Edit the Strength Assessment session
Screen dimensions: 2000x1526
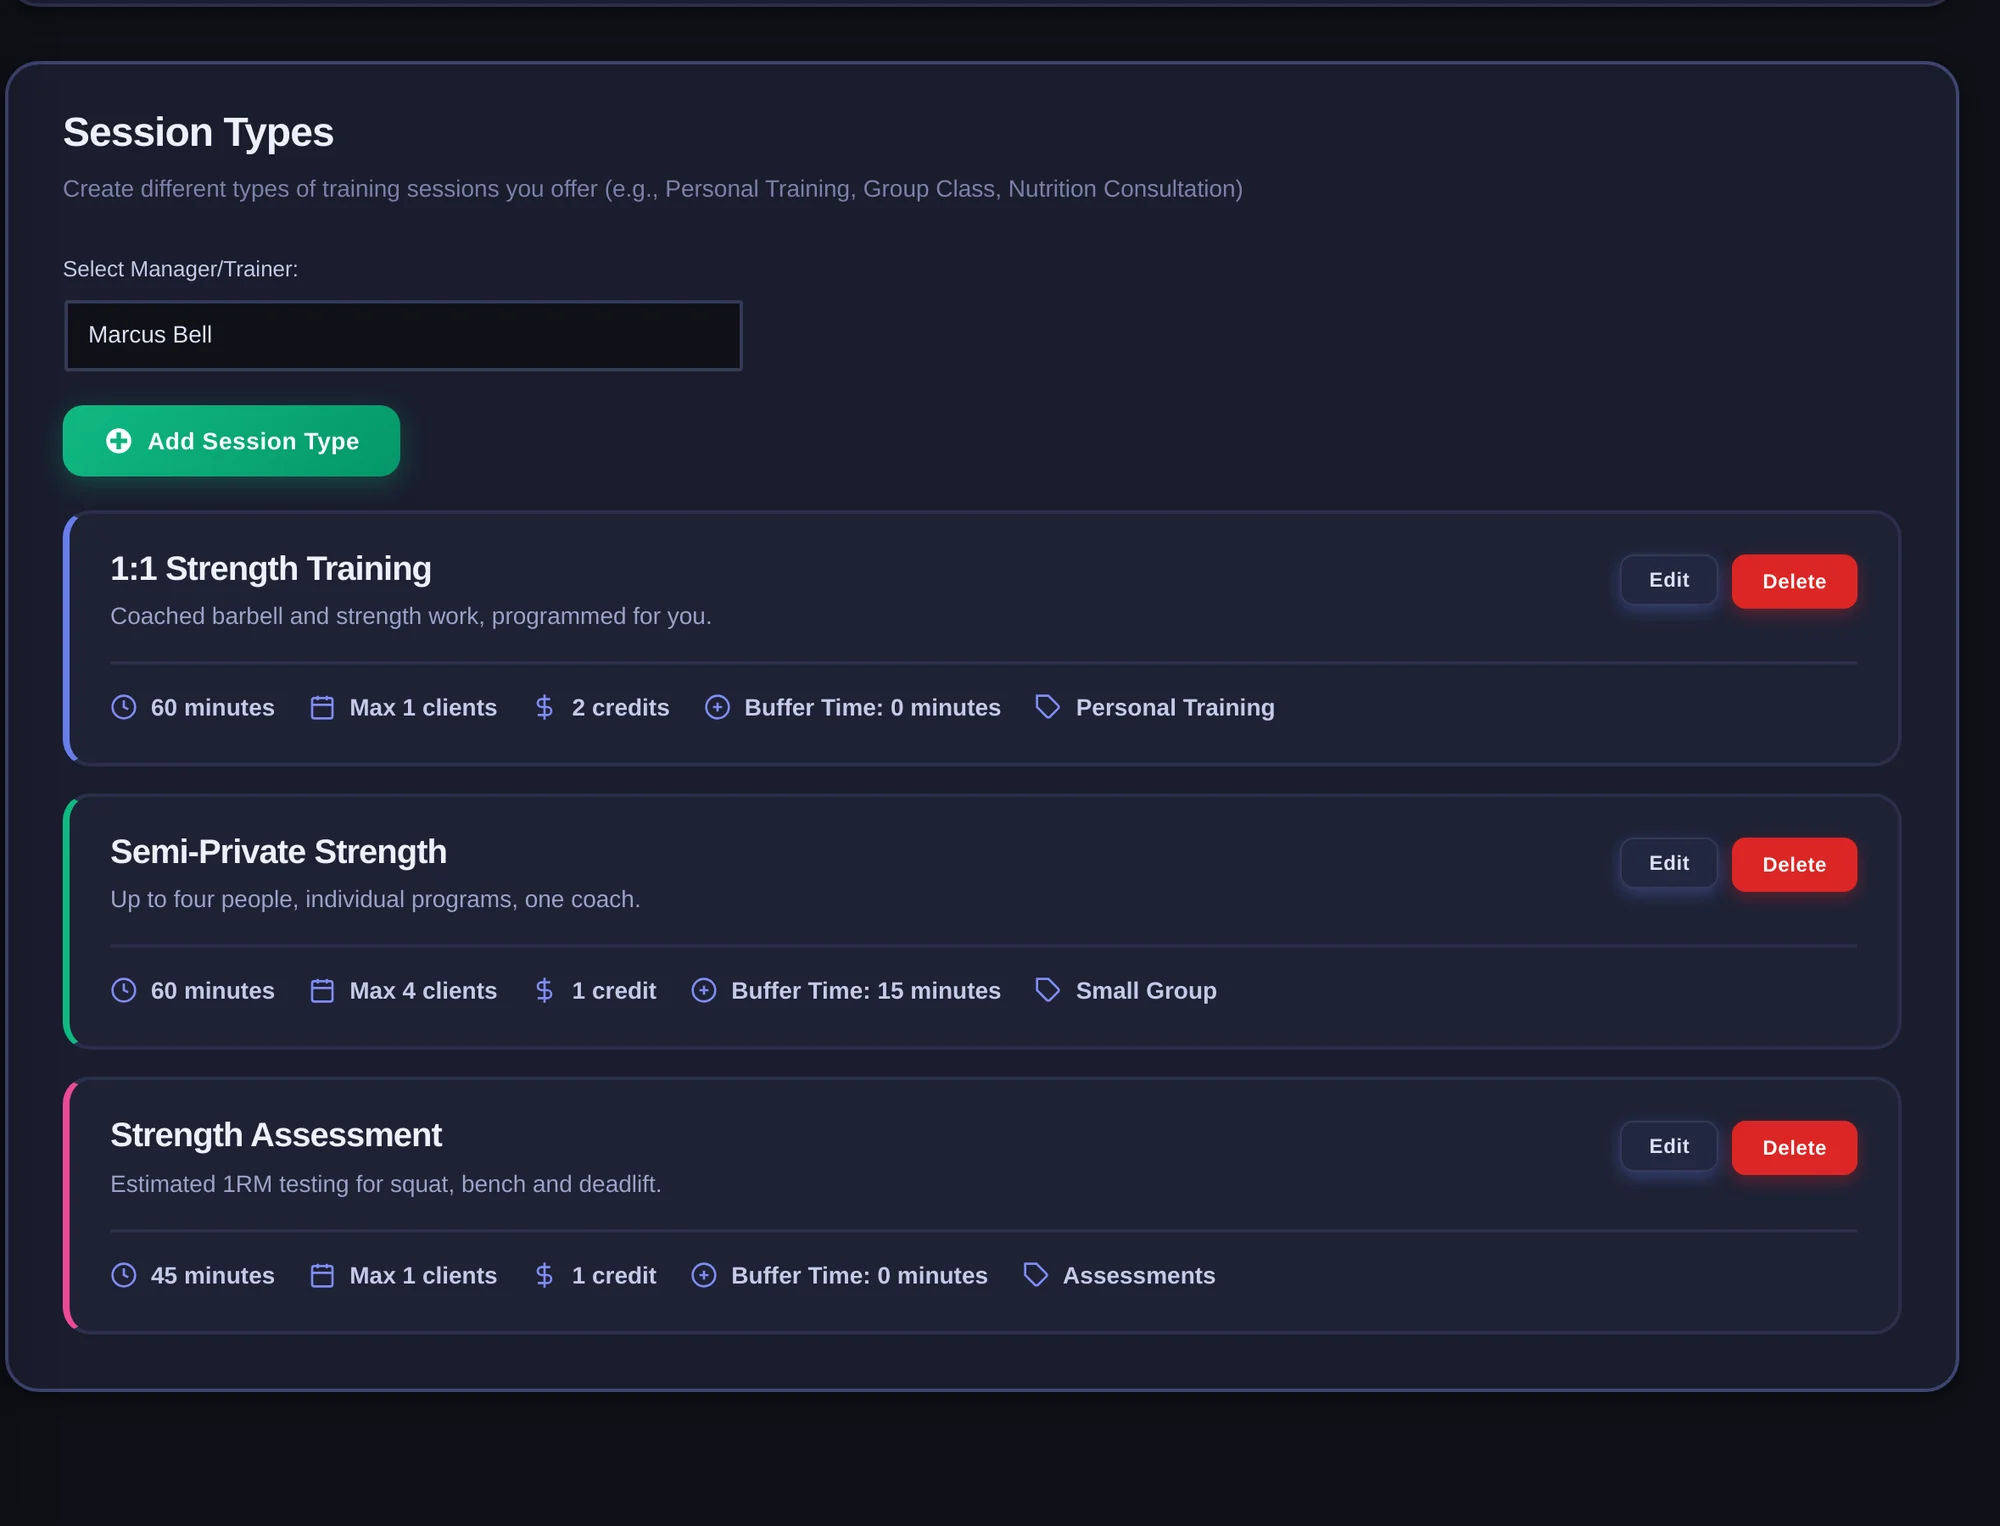point(1668,1146)
